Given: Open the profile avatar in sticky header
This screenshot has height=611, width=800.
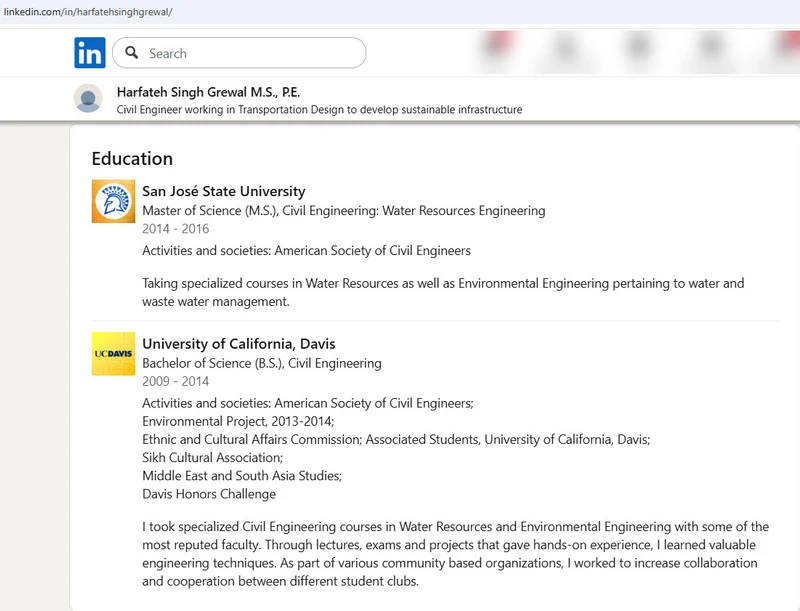Looking at the screenshot, I should click(88, 99).
